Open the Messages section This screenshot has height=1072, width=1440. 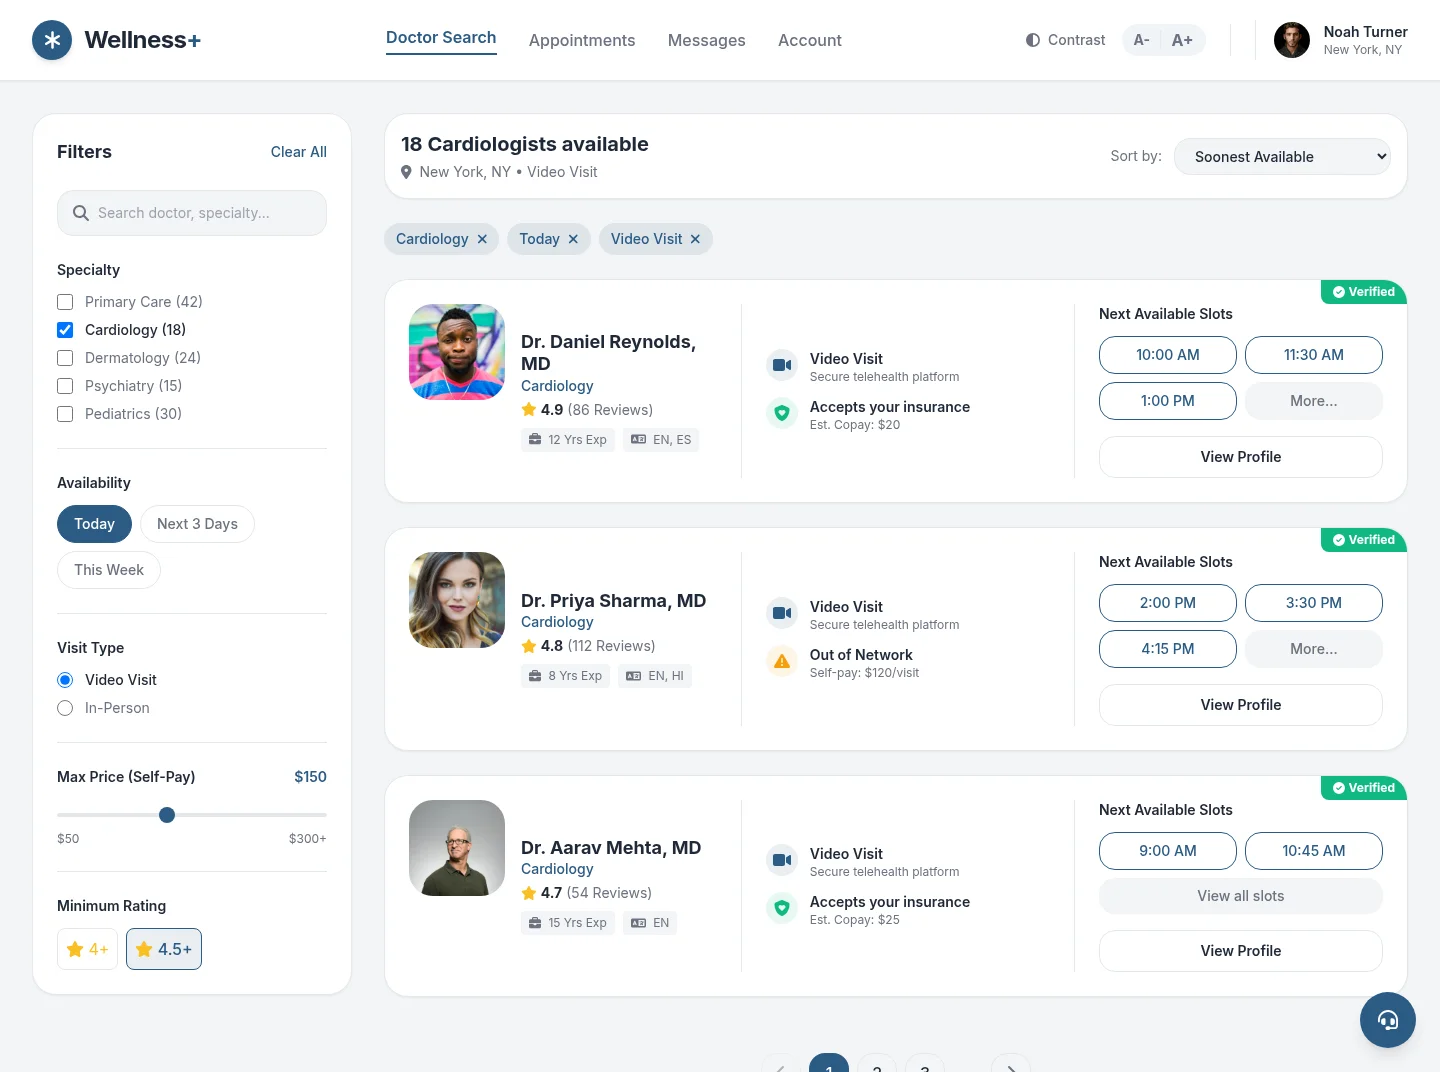tap(706, 40)
